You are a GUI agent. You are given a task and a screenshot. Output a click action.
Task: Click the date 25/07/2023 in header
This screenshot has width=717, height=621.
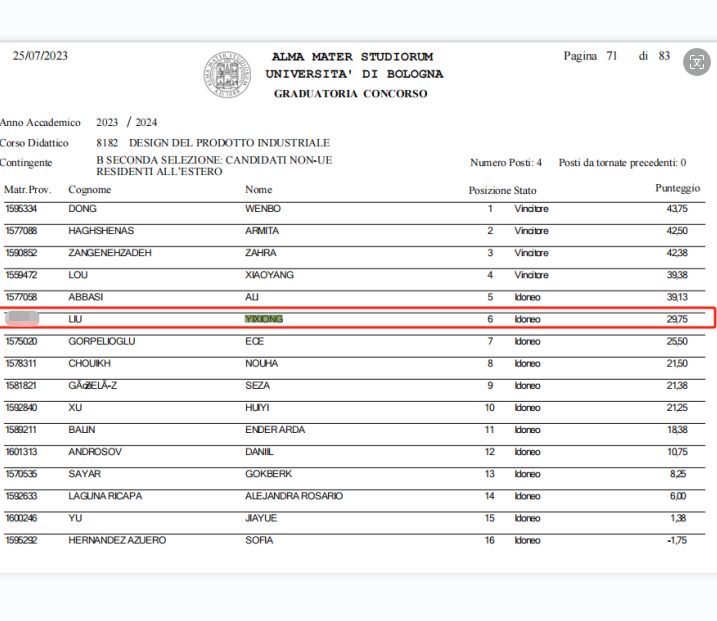click(x=40, y=56)
